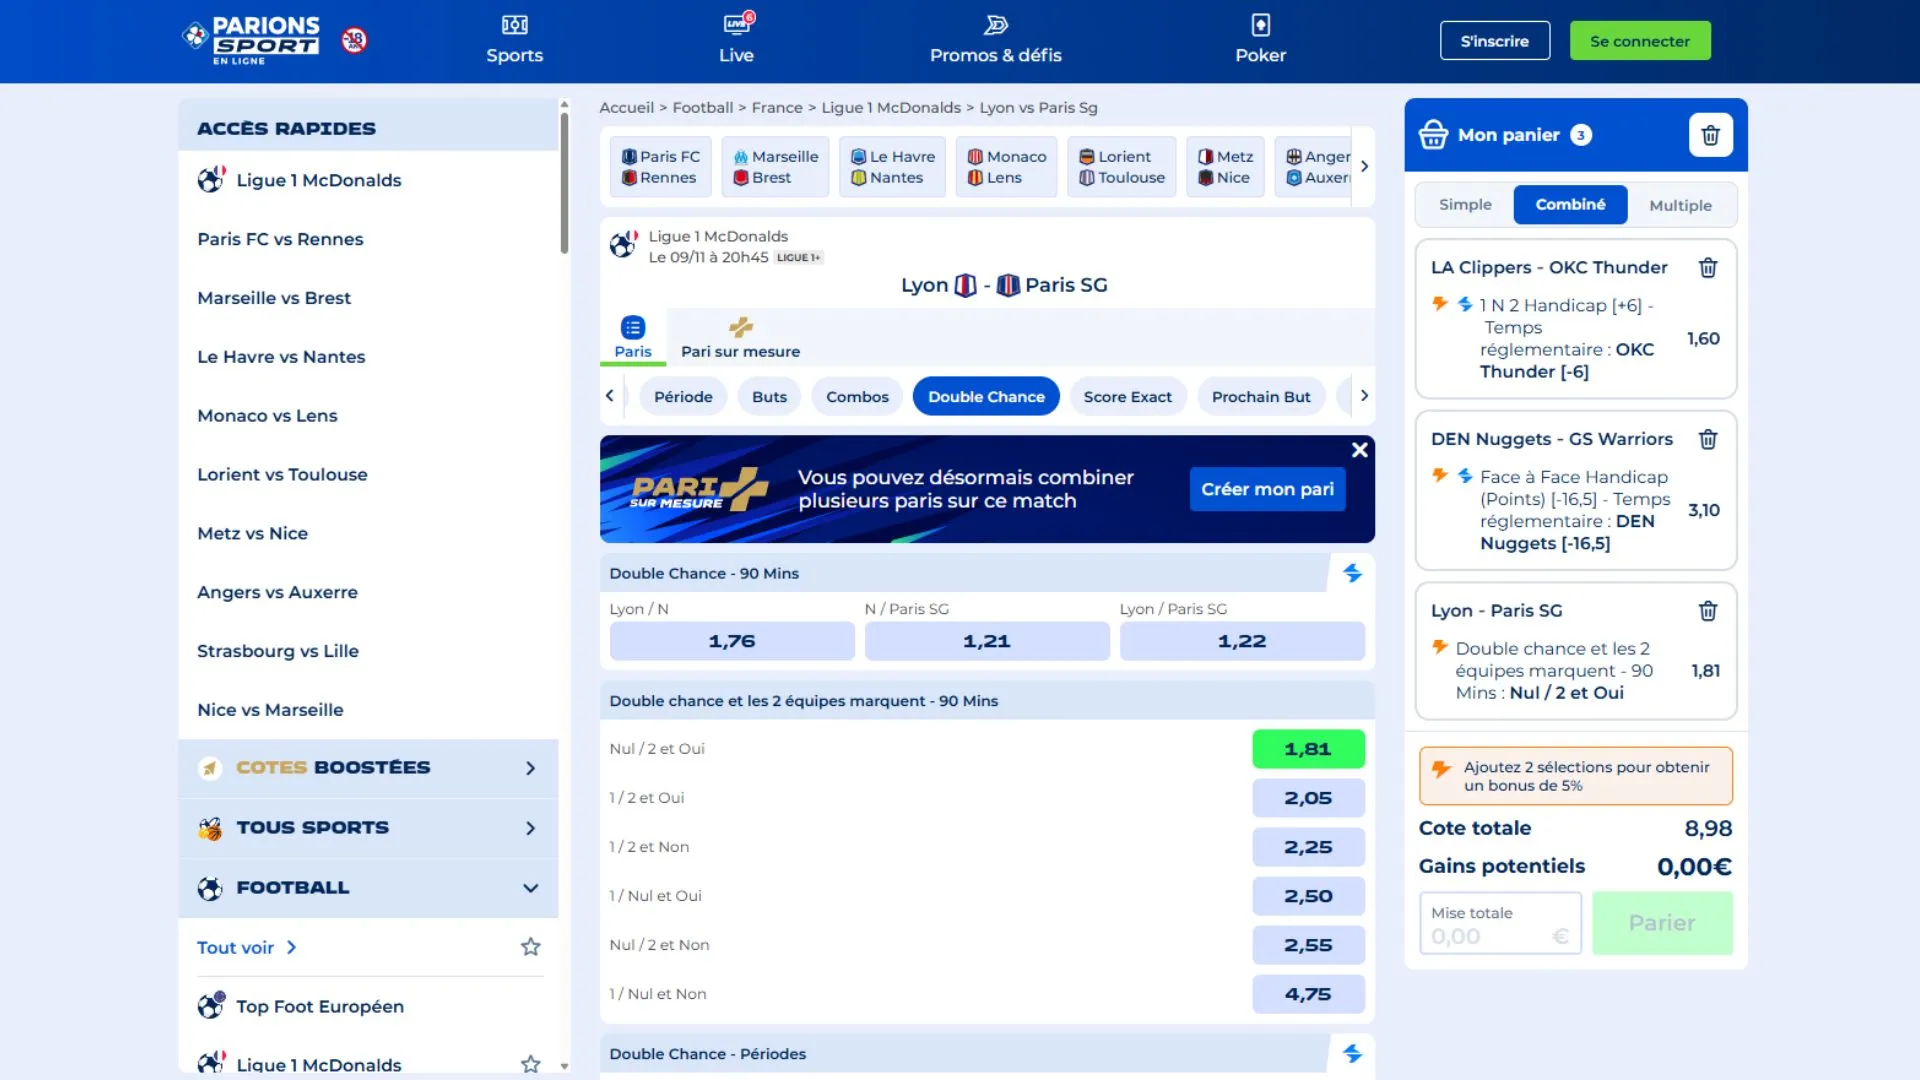Image resolution: width=1920 pixels, height=1080 pixels.
Task: Delete the Lyon - Paris SG selection
Action: (1707, 611)
